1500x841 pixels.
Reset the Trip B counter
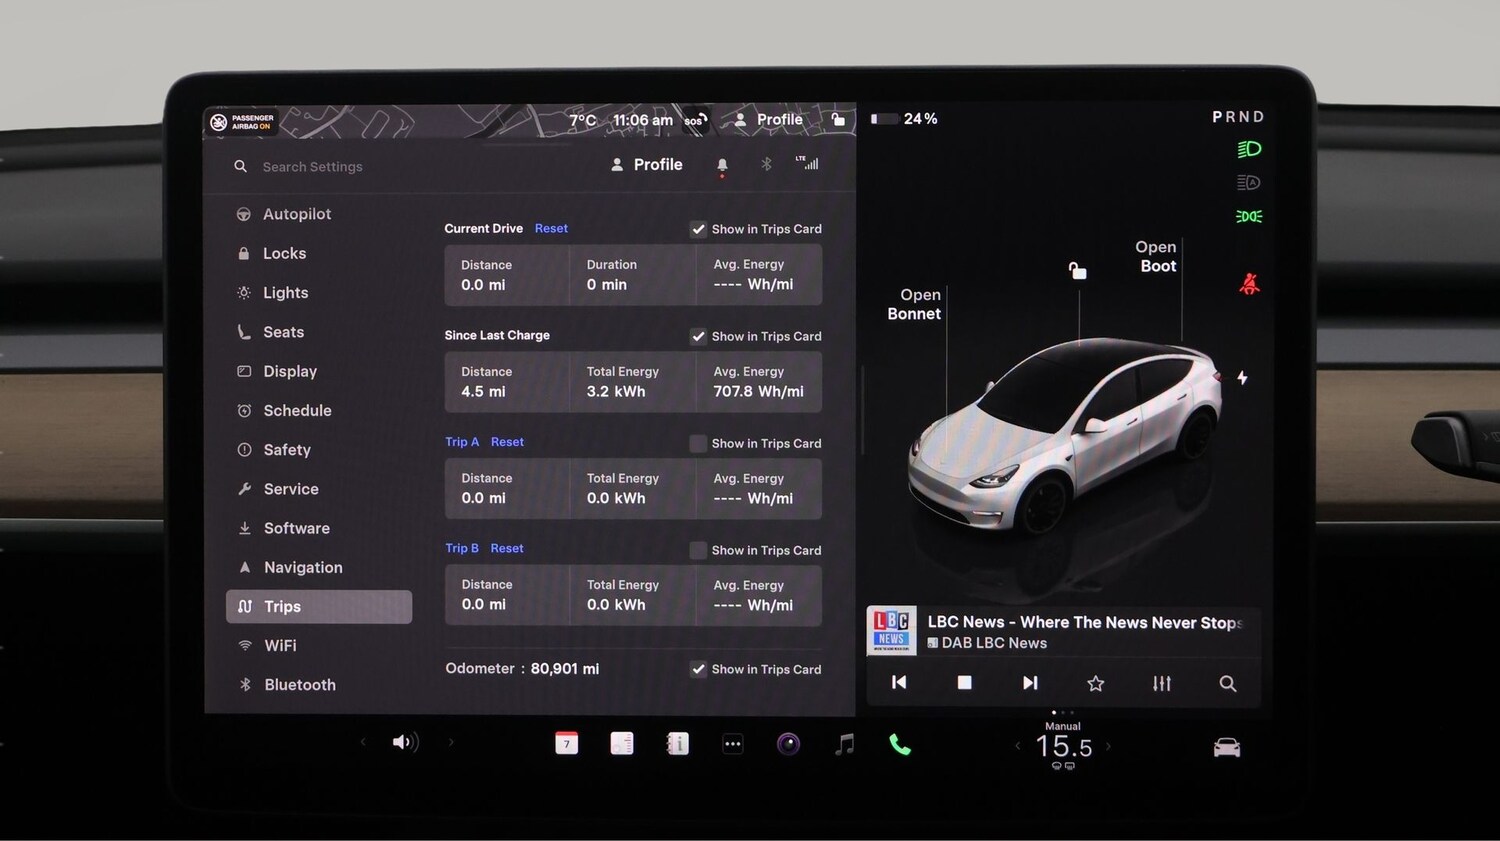click(x=507, y=548)
